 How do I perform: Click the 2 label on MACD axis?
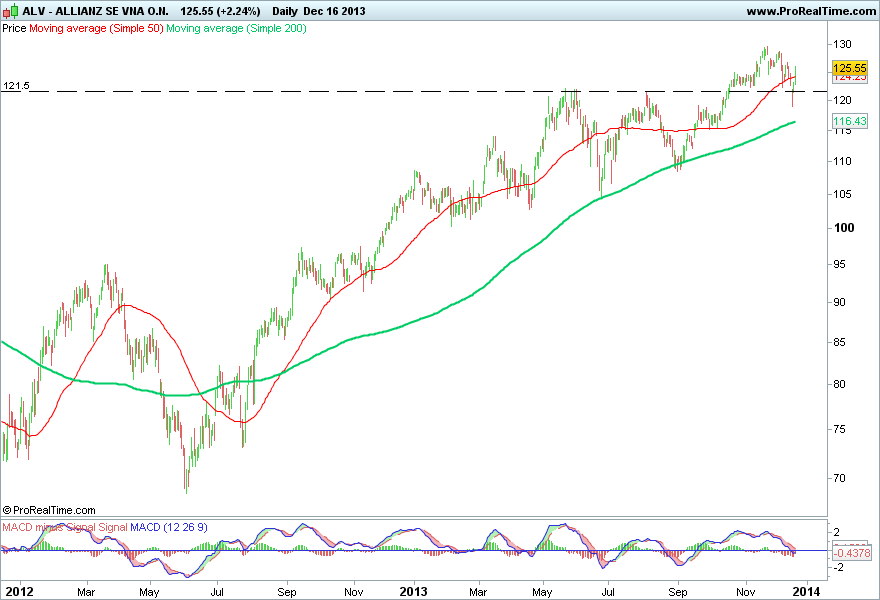837,532
